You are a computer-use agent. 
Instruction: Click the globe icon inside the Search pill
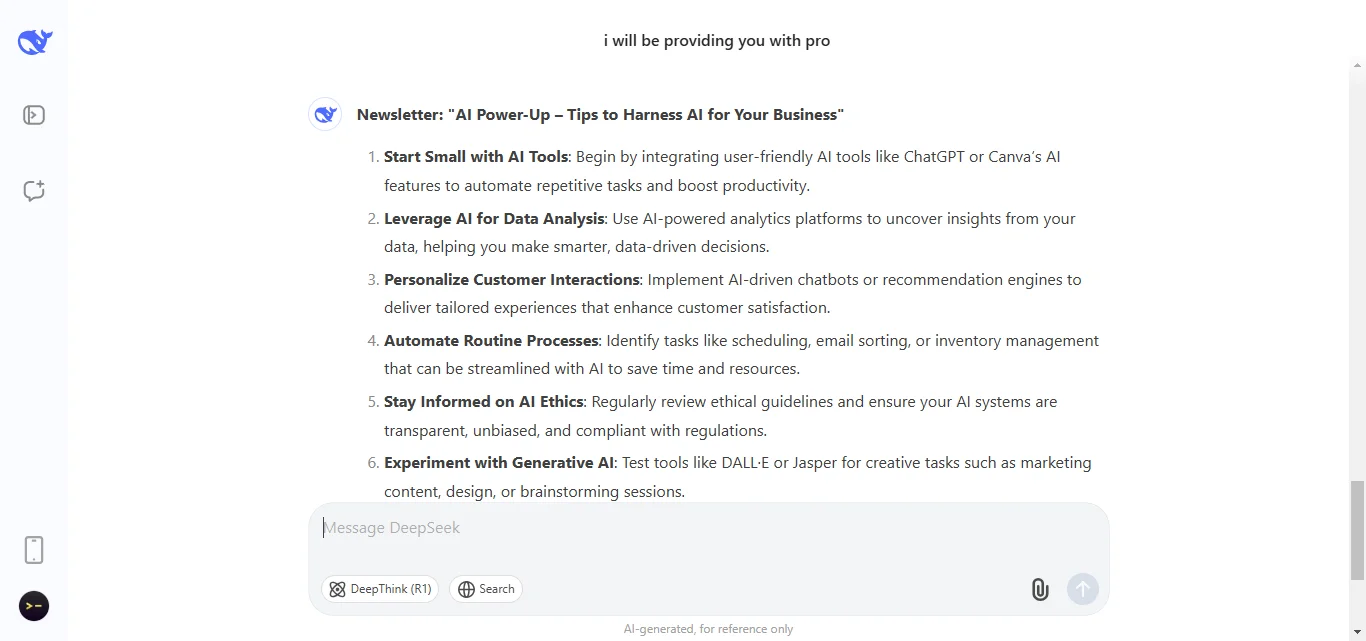click(466, 589)
